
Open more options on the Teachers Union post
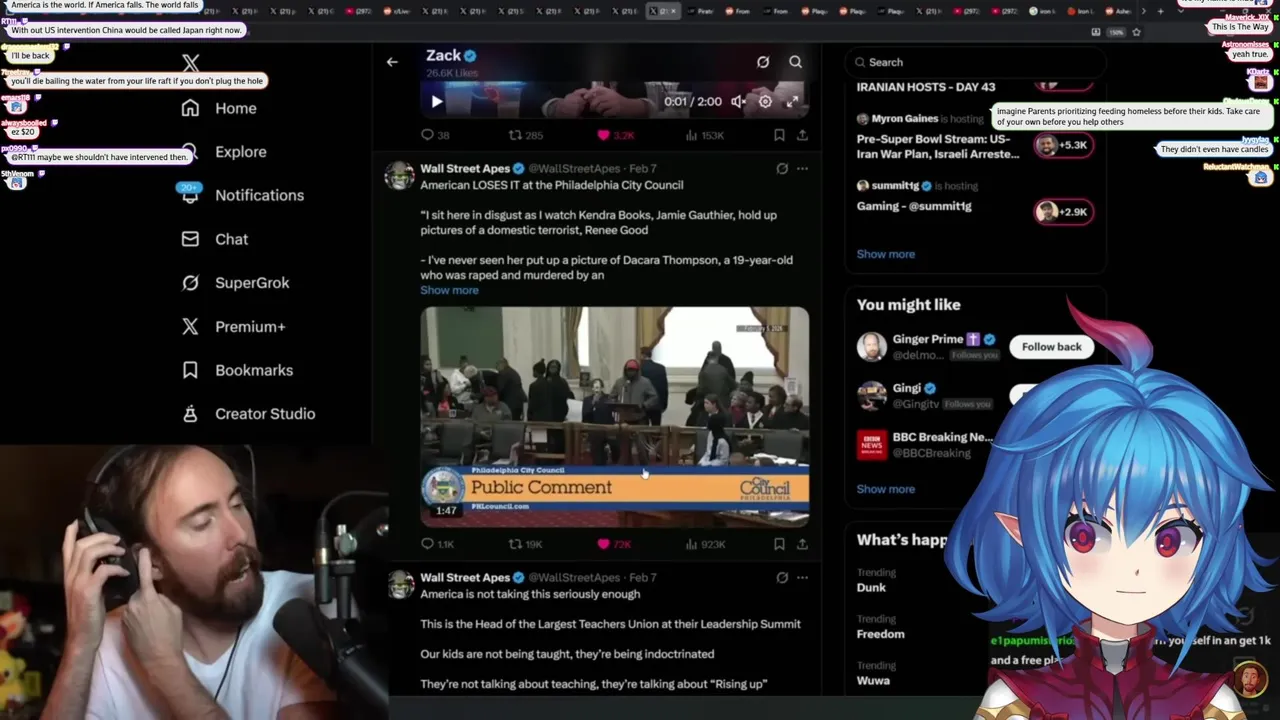coord(802,578)
